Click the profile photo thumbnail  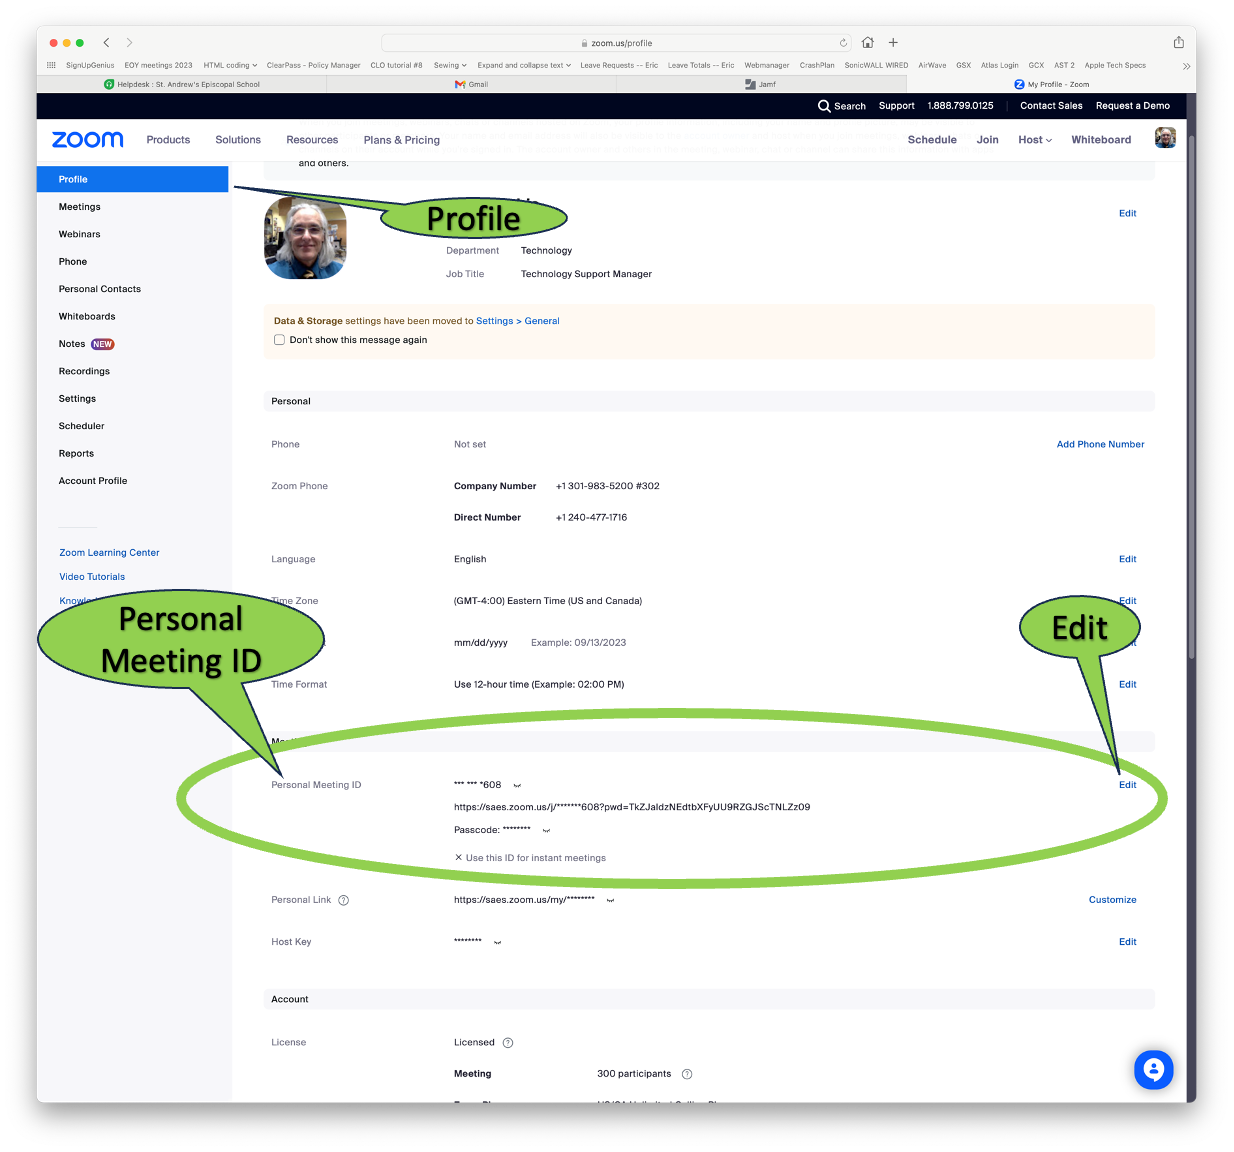click(x=305, y=238)
